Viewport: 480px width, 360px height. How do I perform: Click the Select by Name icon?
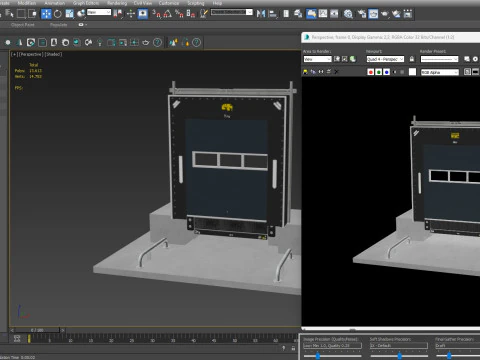pos(9,14)
